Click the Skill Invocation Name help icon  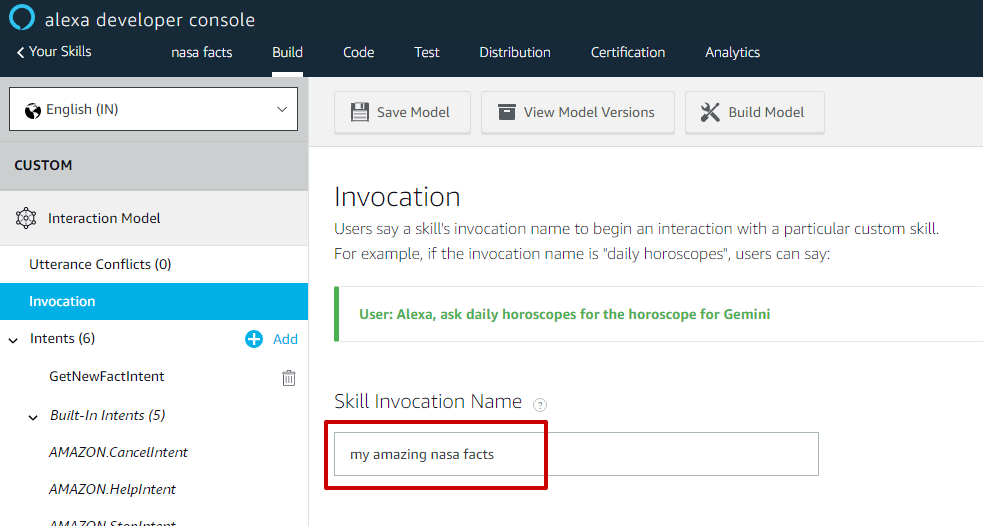540,405
